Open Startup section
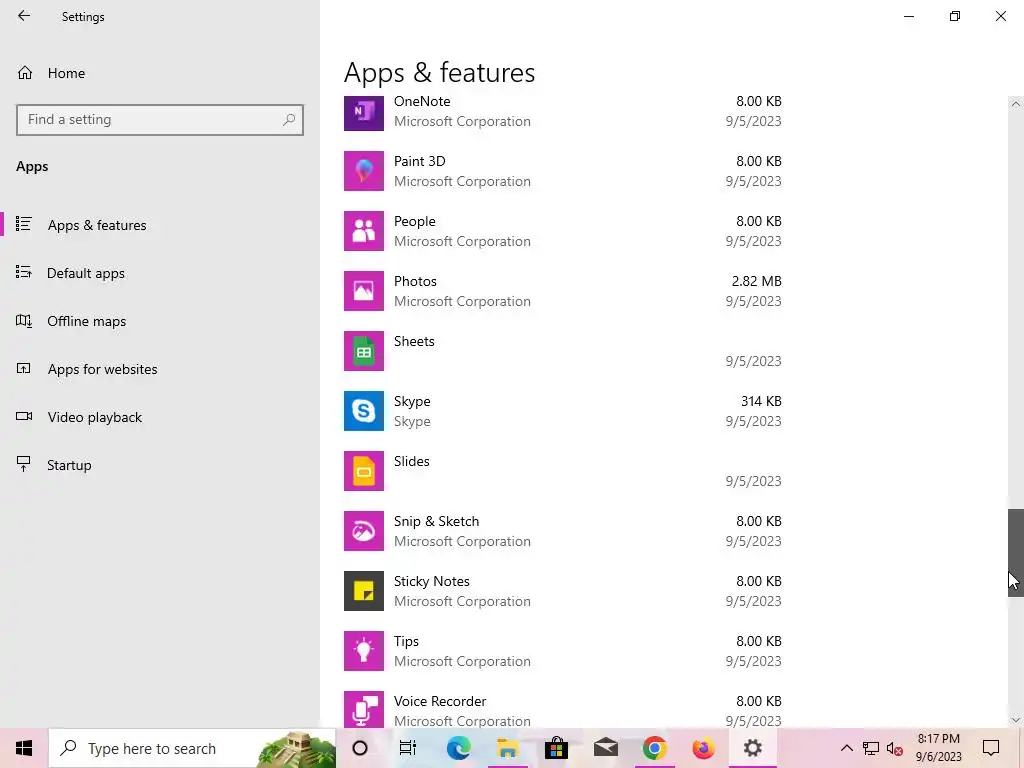 tap(160, 465)
